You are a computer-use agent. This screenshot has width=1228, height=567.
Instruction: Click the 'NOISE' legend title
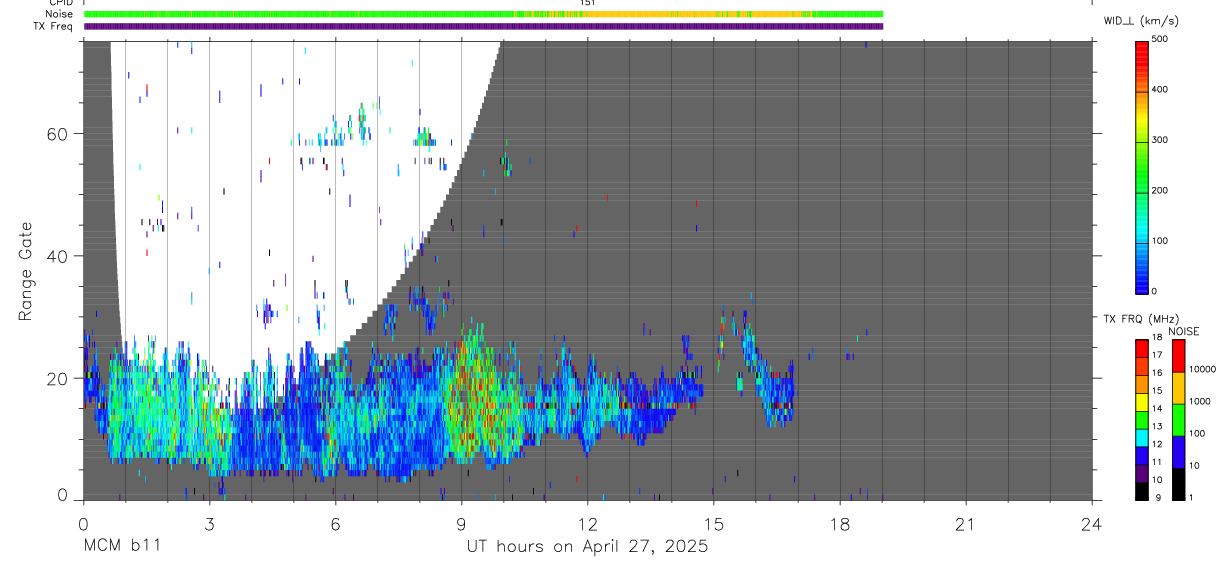[1183, 331]
